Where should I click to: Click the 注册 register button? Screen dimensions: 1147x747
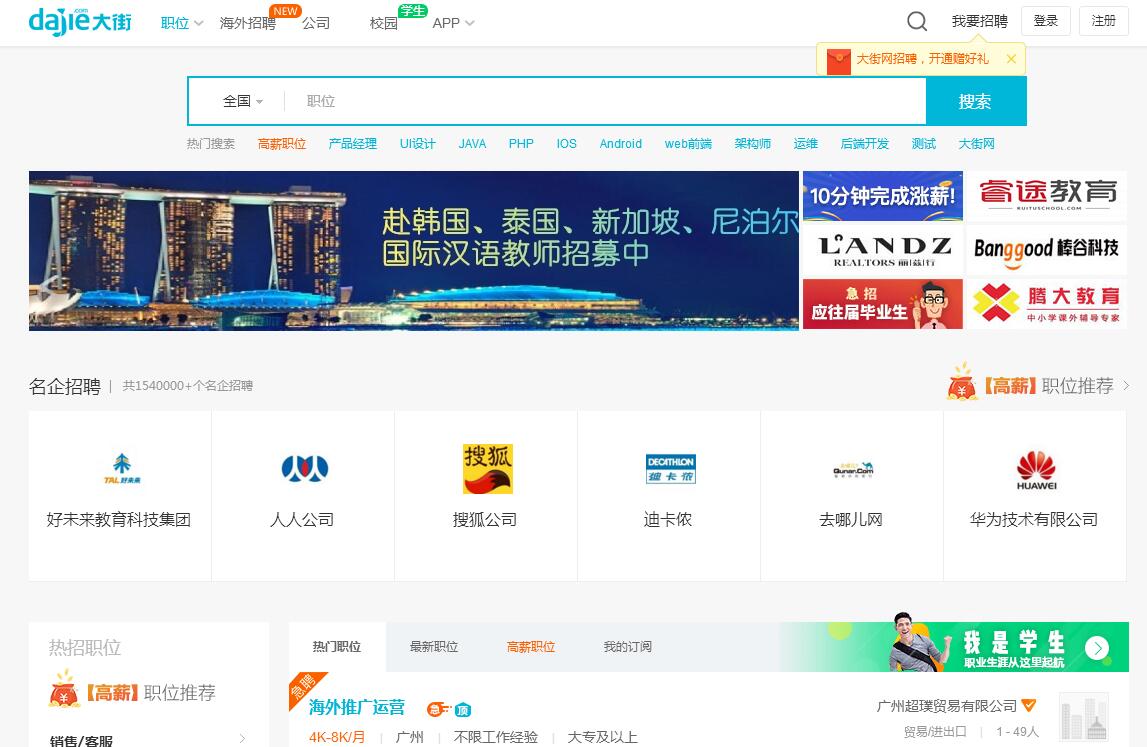[x=1103, y=21]
